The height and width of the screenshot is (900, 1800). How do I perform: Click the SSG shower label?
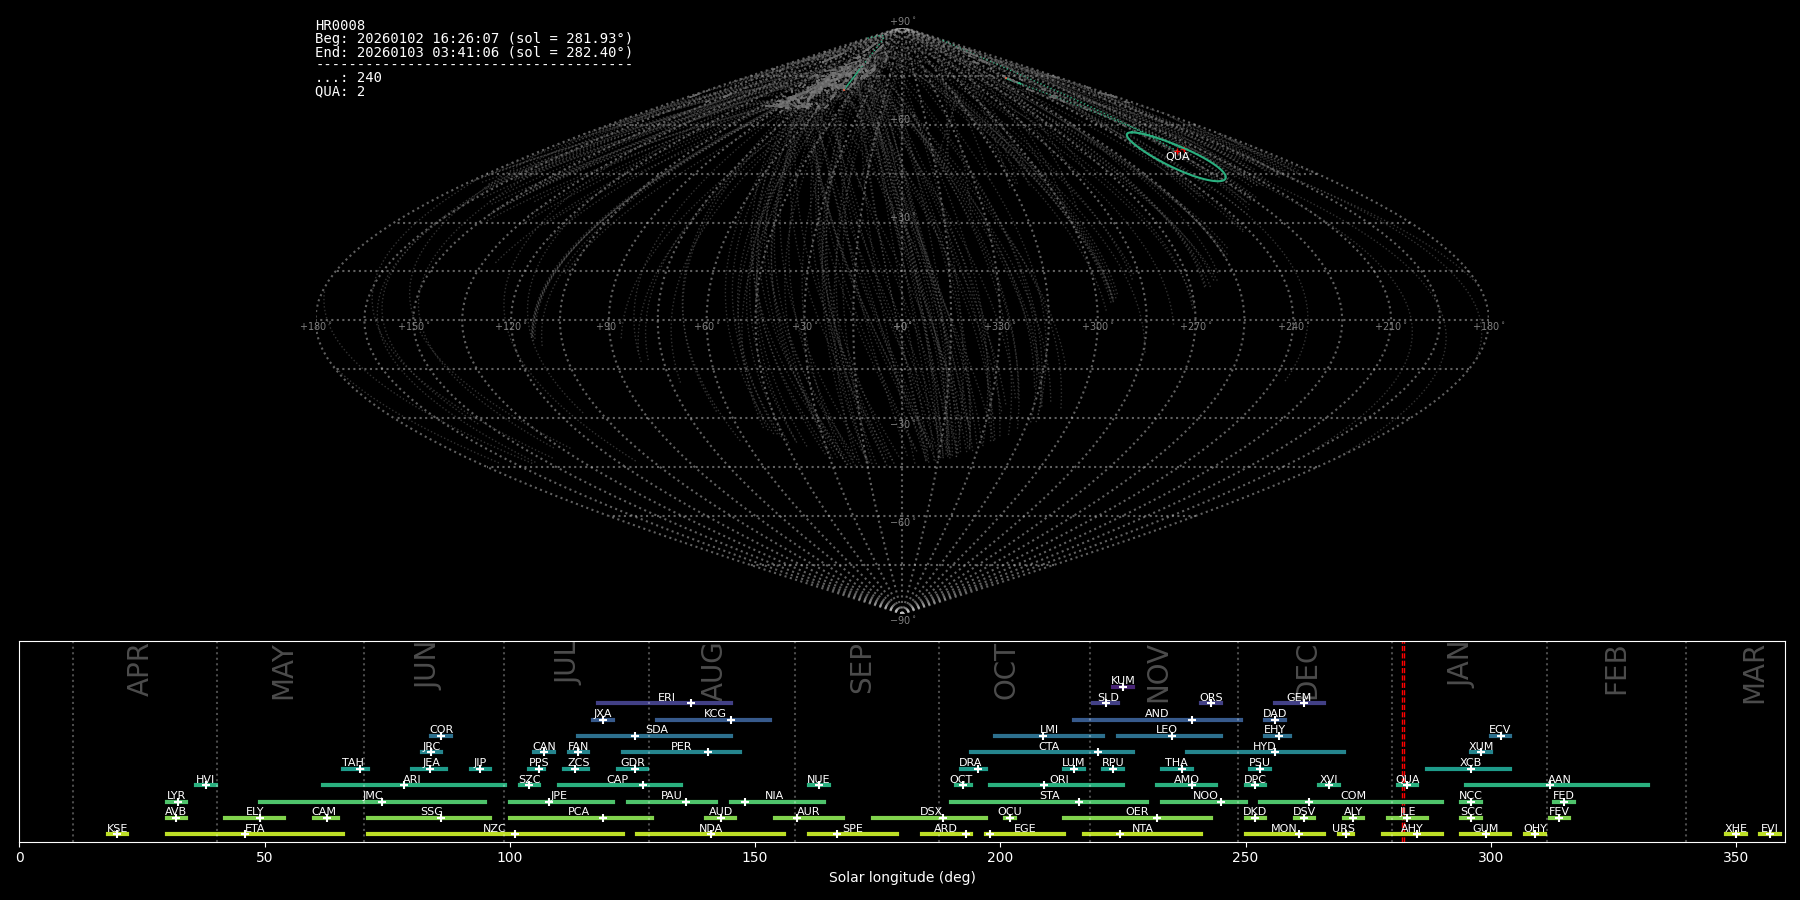(431, 812)
